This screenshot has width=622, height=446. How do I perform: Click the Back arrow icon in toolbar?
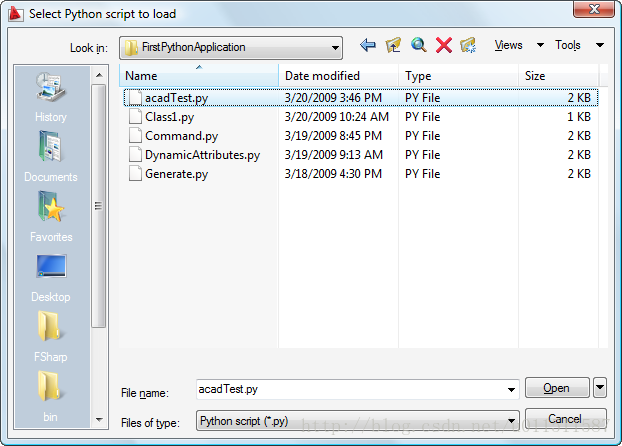(x=368, y=46)
